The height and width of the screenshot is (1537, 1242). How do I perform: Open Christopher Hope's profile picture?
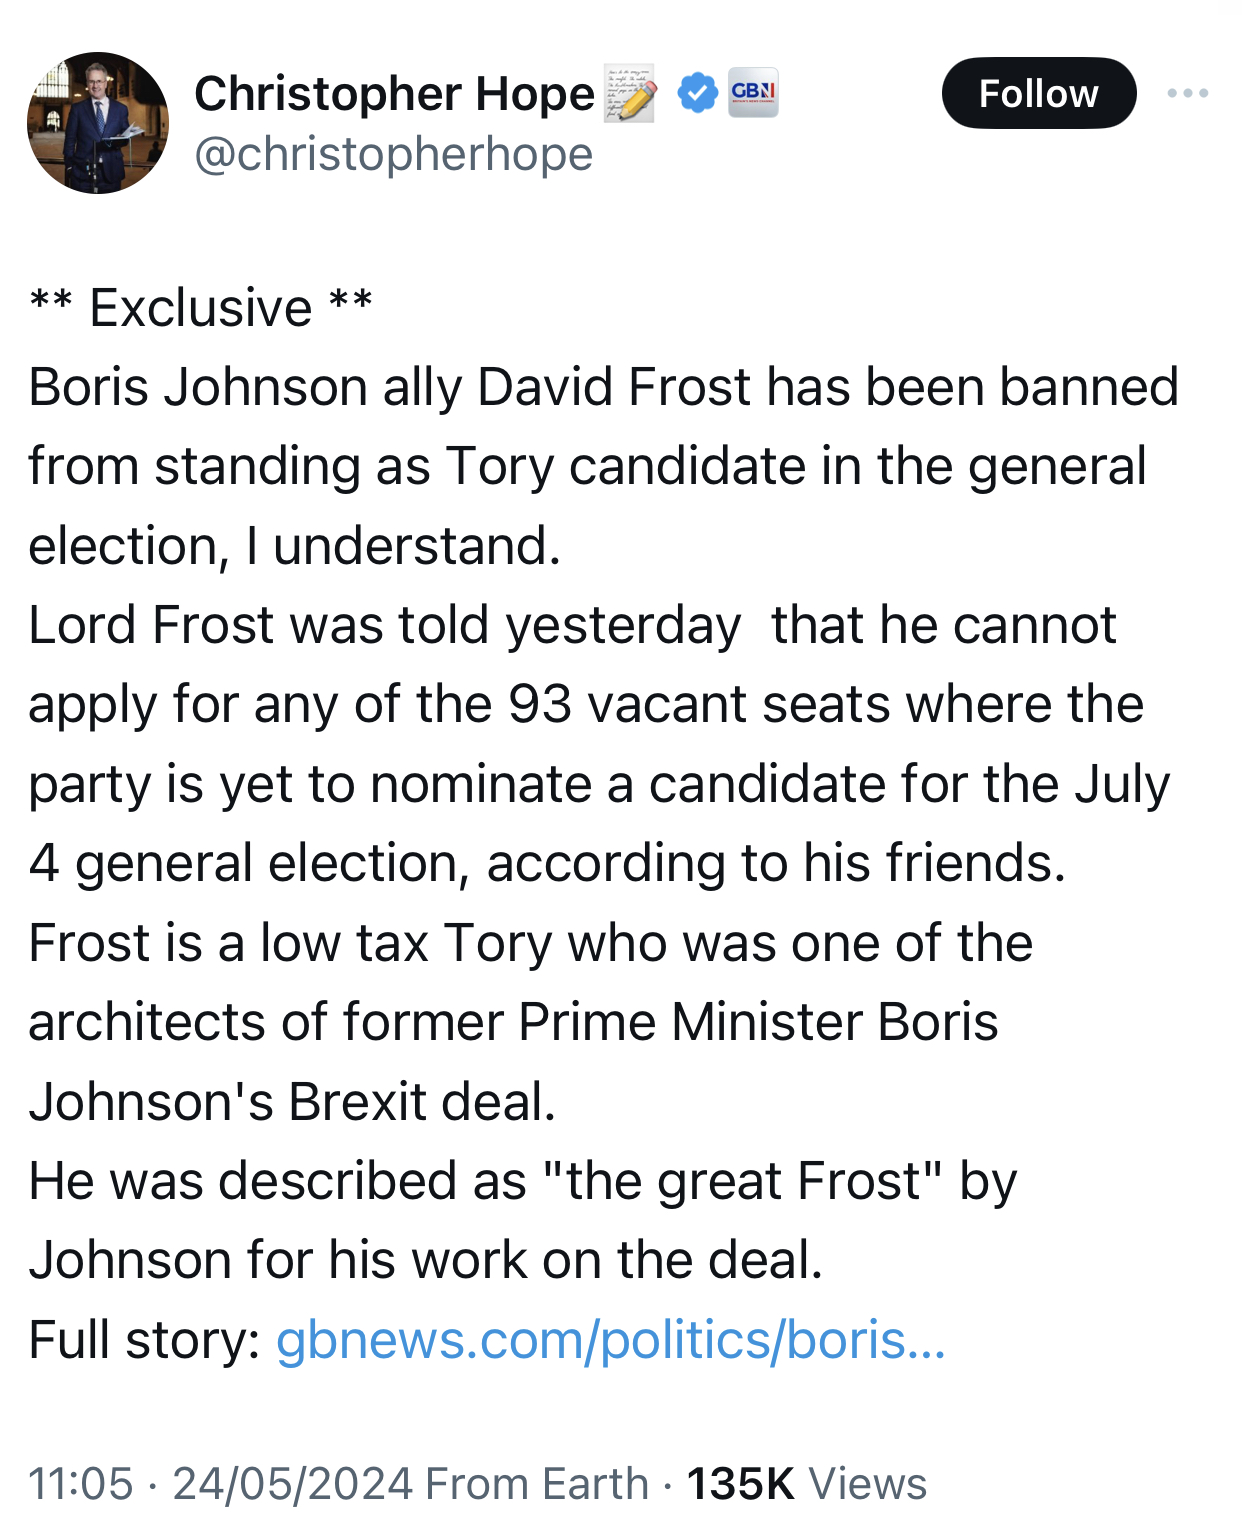coord(98,123)
